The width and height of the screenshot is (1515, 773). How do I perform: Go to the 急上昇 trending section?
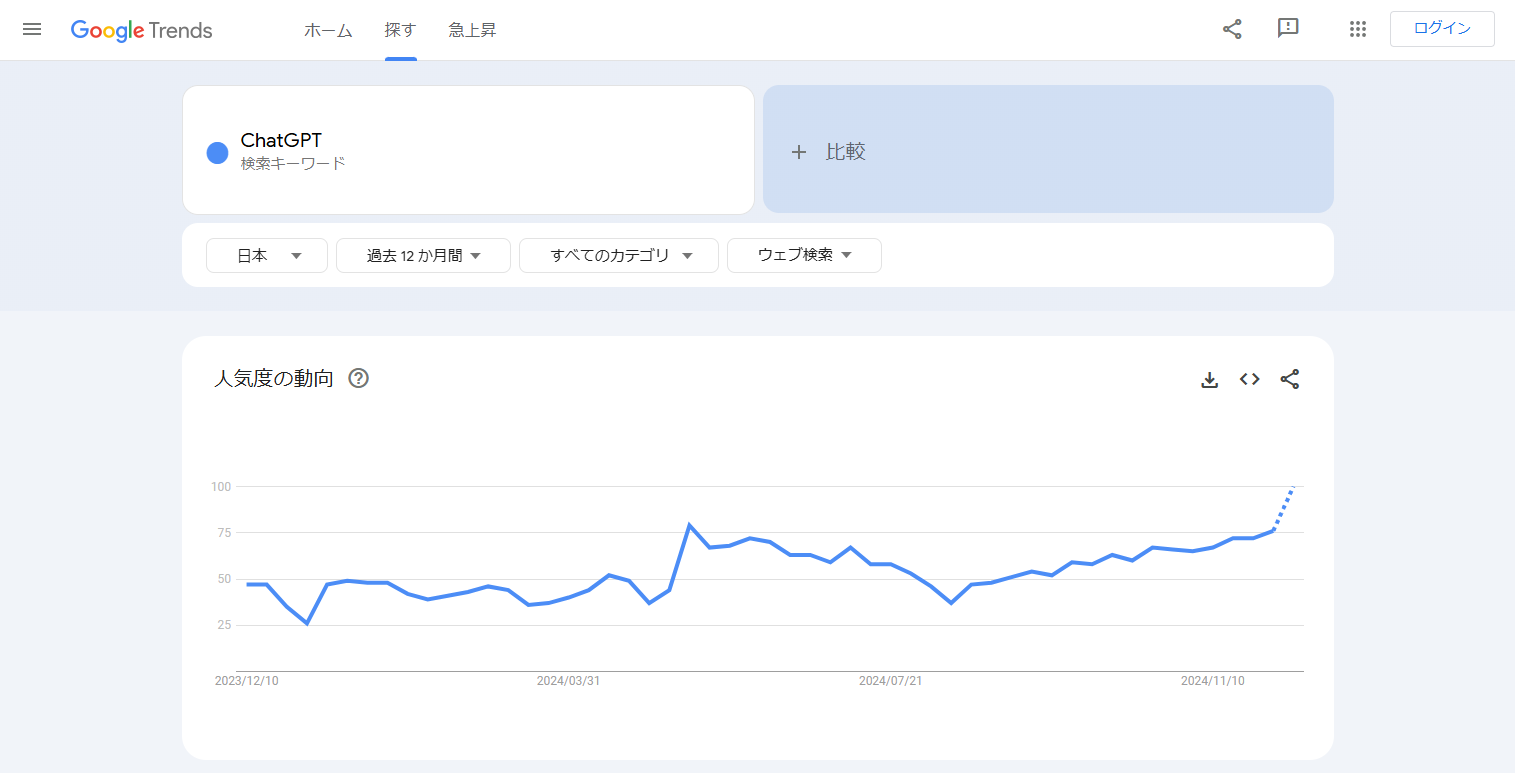470,30
